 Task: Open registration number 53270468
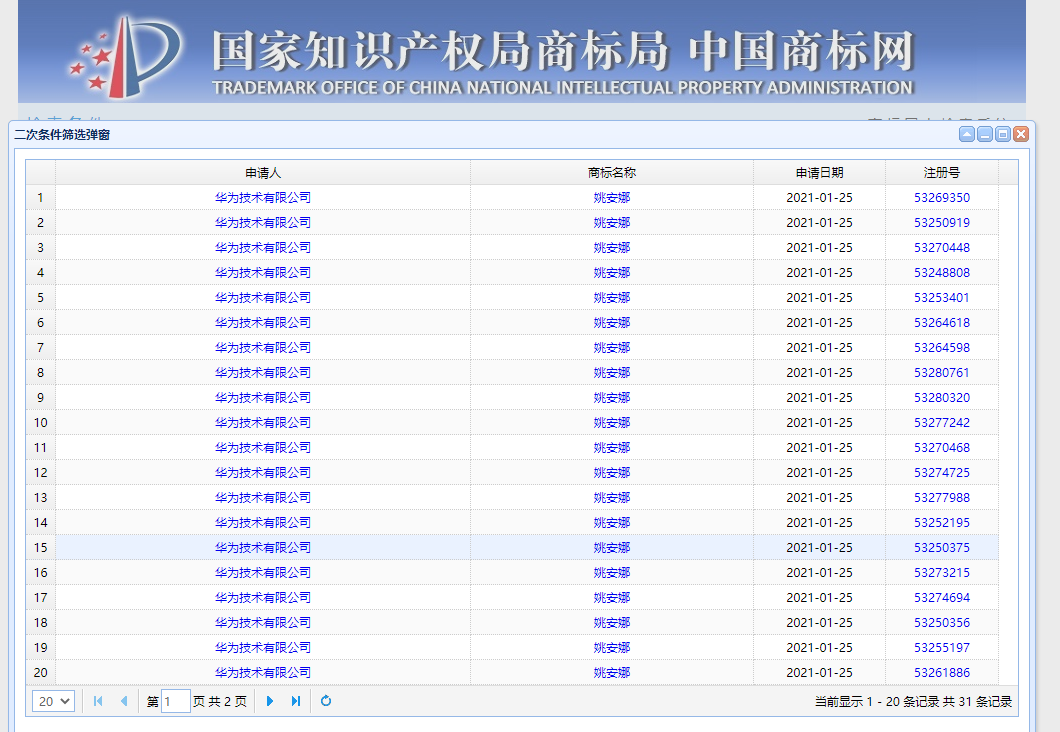[942, 447]
